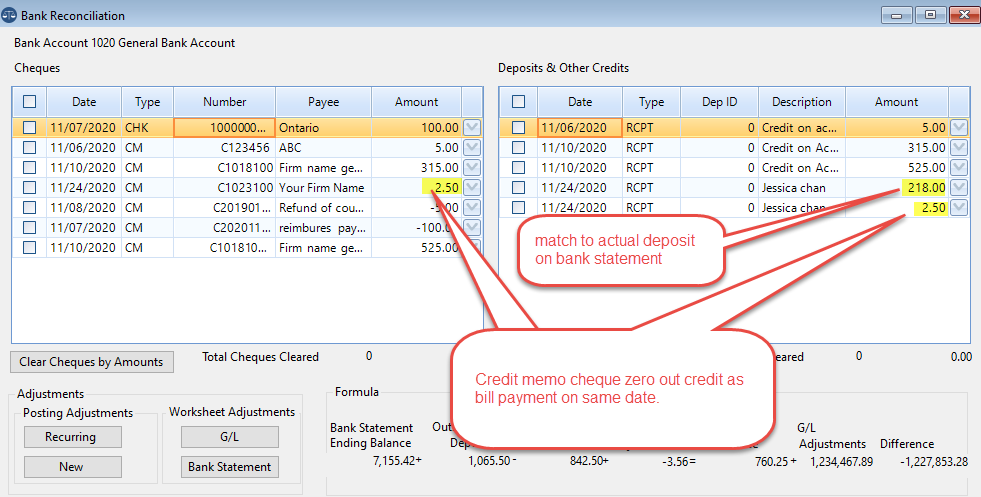981x497 pixels.
Task: Sort cheques by the Amount column header
Action: 417,102
